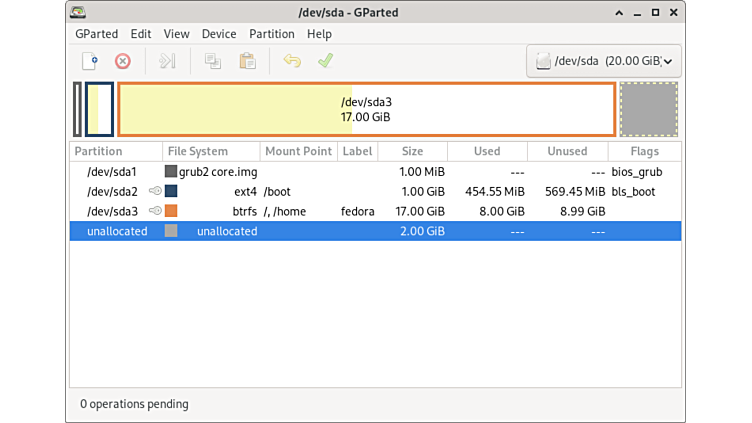Click the File System column header
The height and width of the screenshot is (423, 752).
tap(198, 151)
